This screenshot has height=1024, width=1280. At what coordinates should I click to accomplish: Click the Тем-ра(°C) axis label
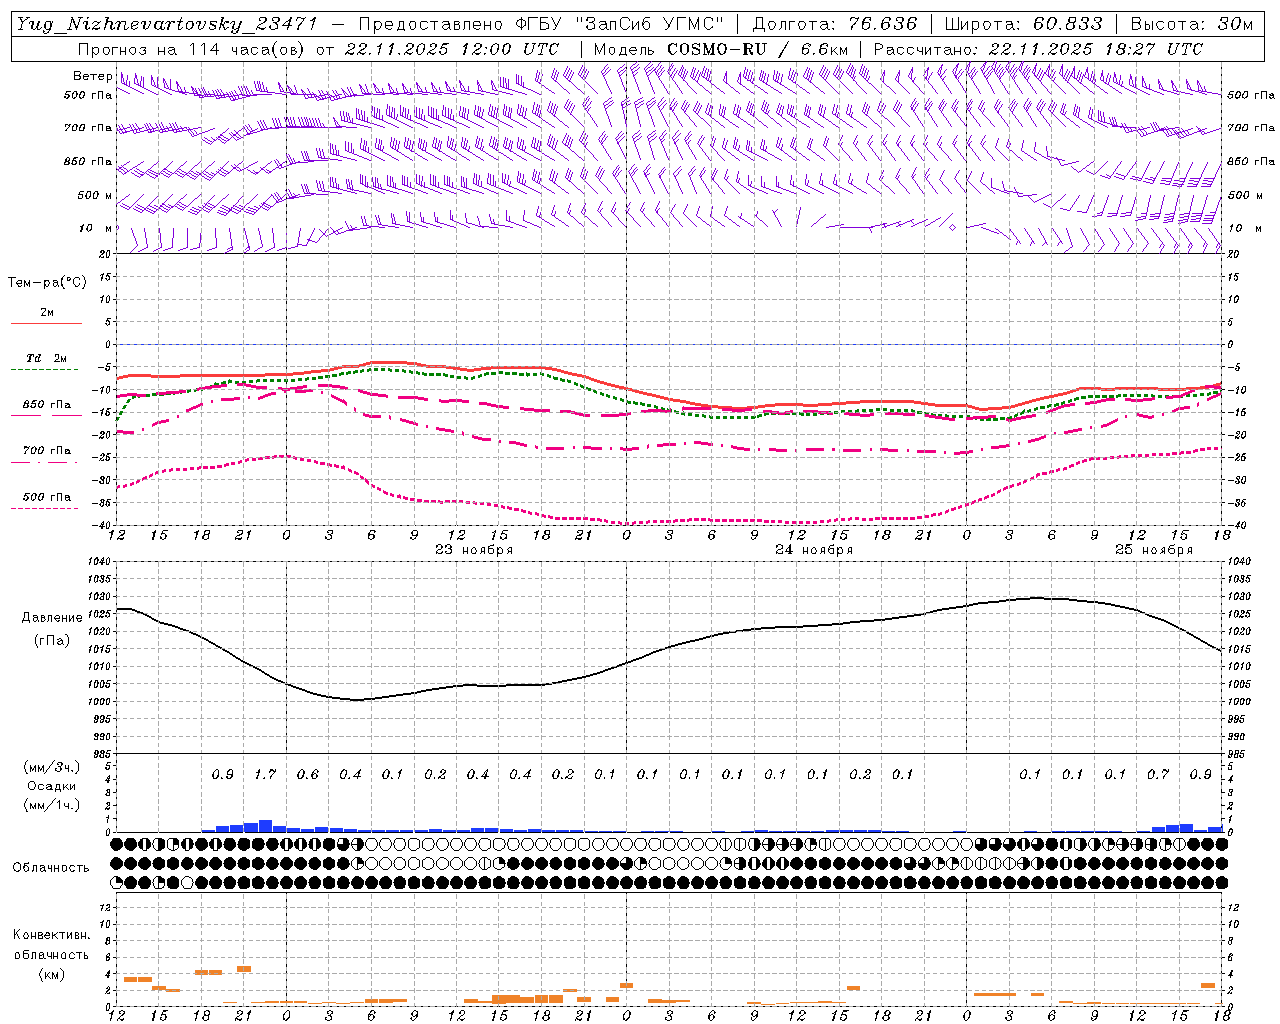point(47,283)
